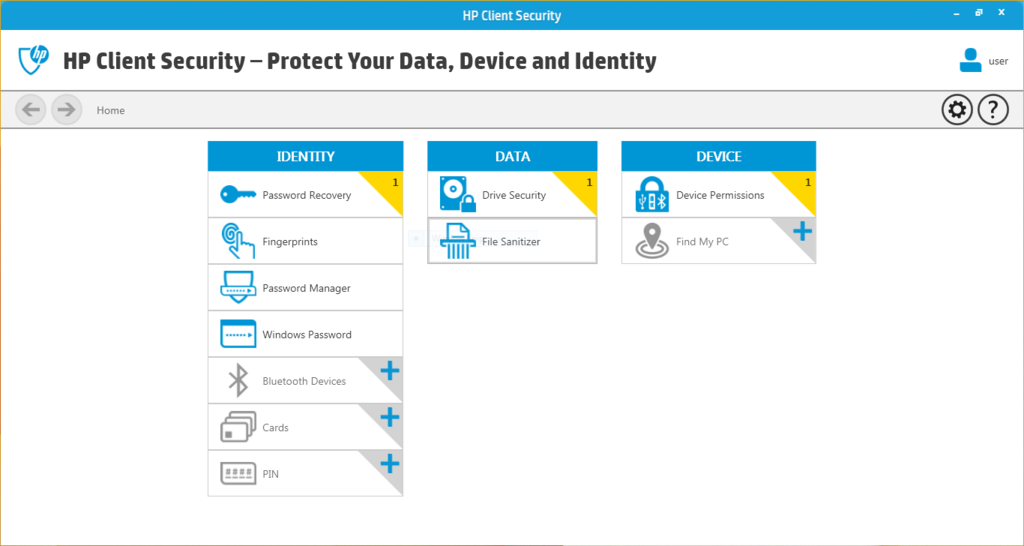Open help with the question mark icon
This screenshot has width=1024, height=546.
[x=993, y=110]
